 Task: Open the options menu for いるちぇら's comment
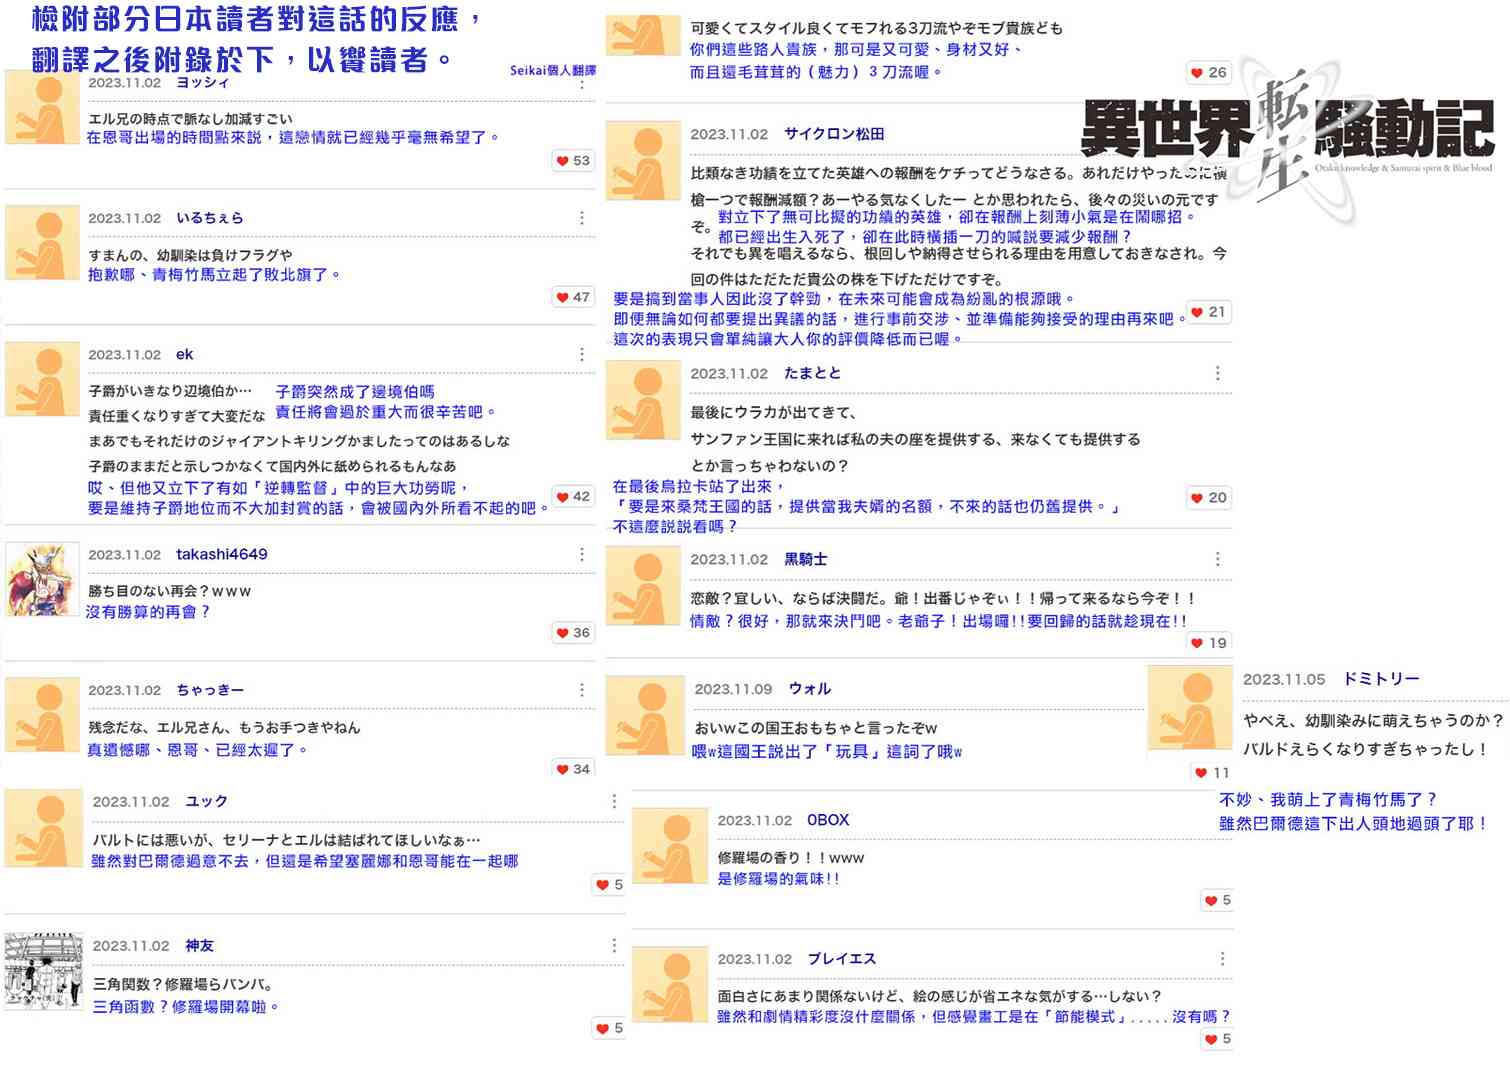(582, 218)
